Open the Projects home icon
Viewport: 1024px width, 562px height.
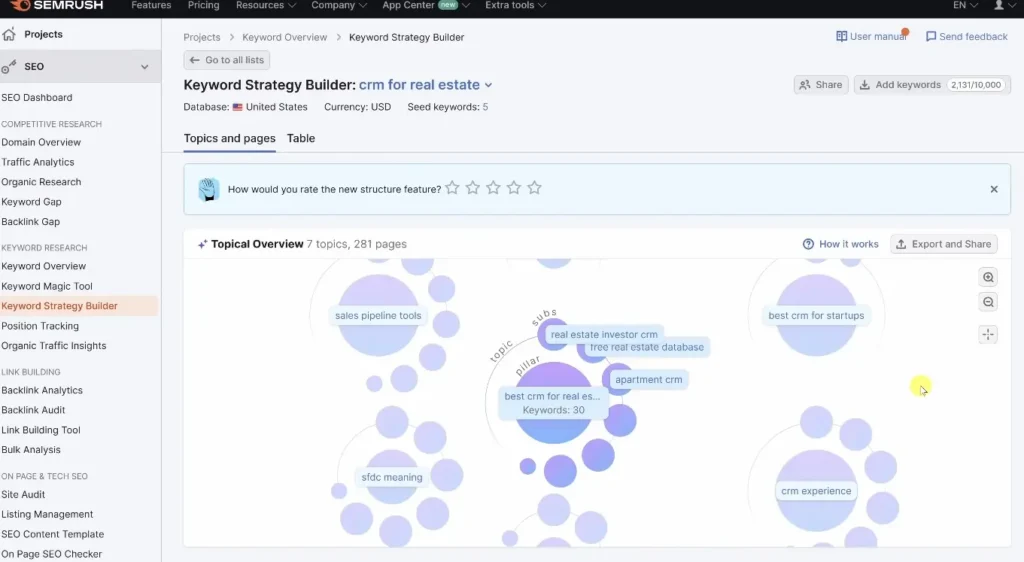tap(8, 34)
